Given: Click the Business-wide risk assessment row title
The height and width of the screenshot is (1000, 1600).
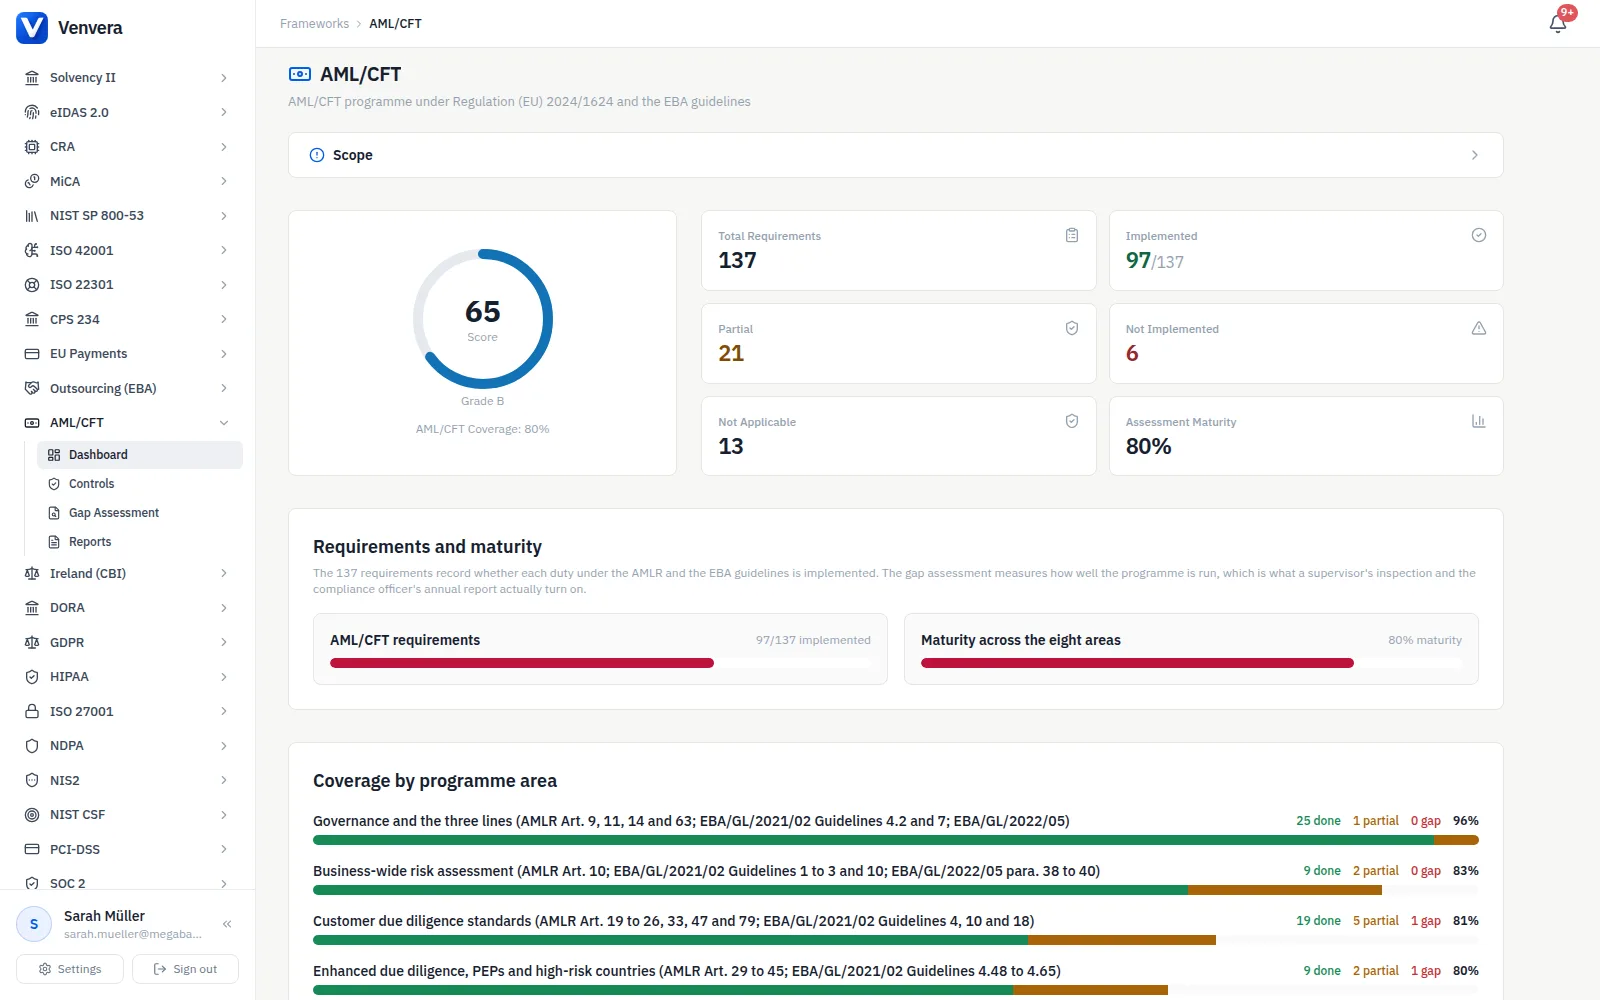Looking at the screenshot, I should pos(706,871).
